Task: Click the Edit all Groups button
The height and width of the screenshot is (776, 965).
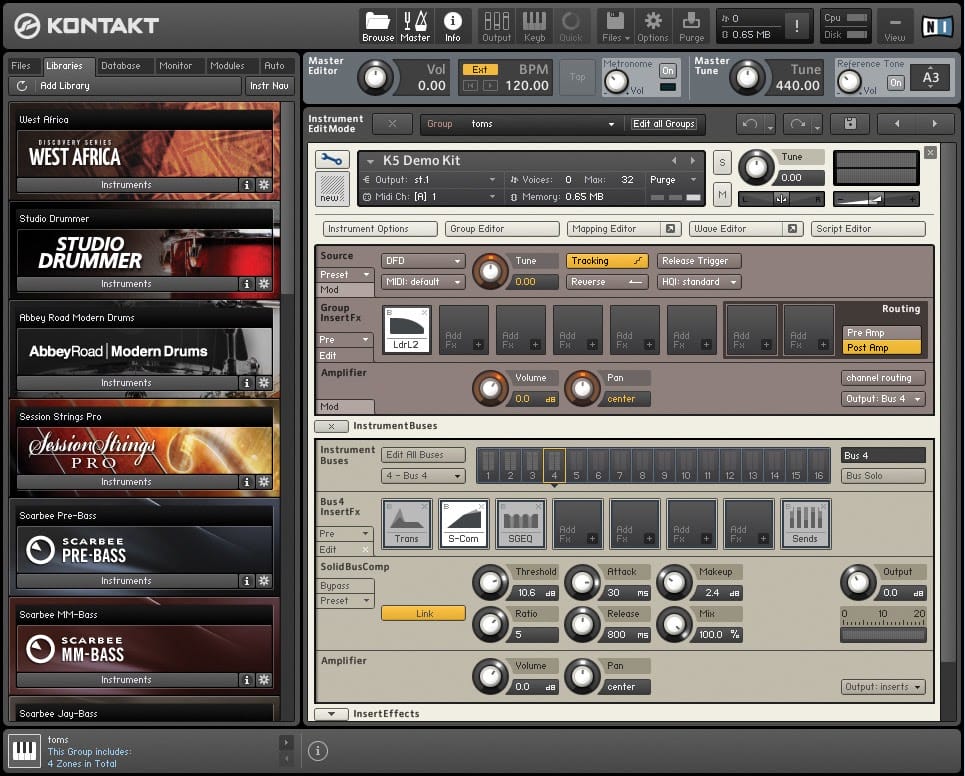Action: (x=664, y=124)
